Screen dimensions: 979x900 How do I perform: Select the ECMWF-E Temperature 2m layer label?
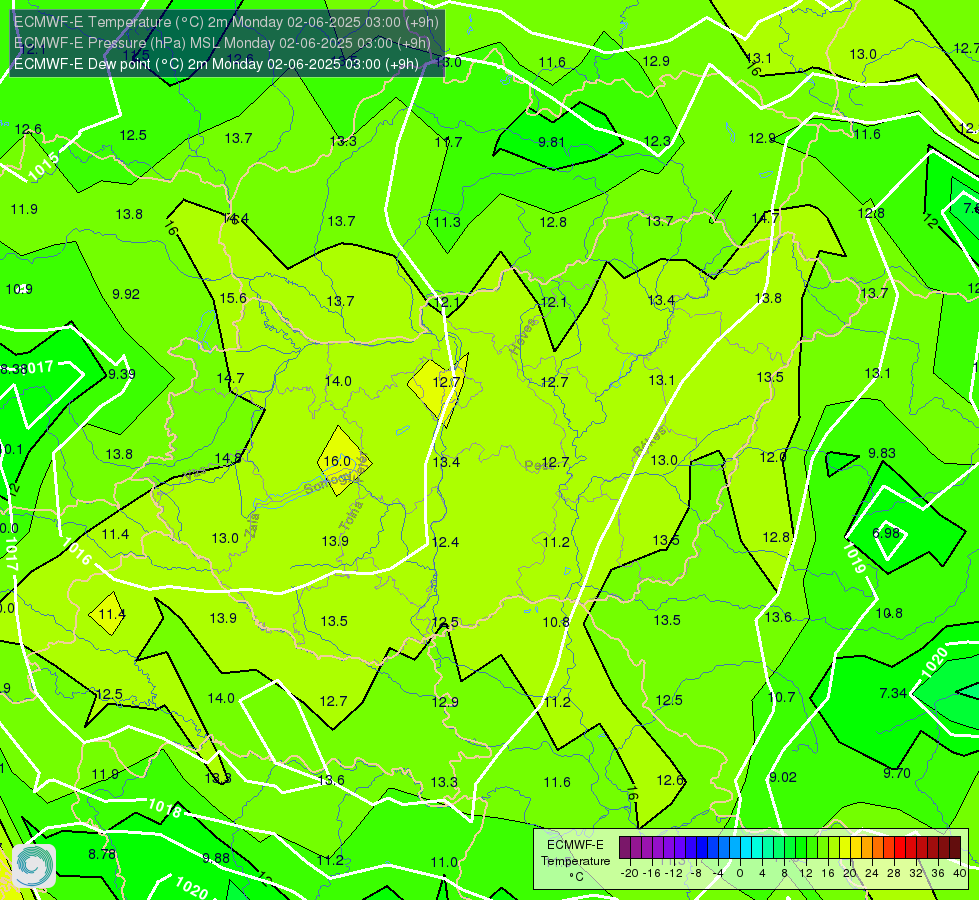pyautogui.click(x=226, y=22)
